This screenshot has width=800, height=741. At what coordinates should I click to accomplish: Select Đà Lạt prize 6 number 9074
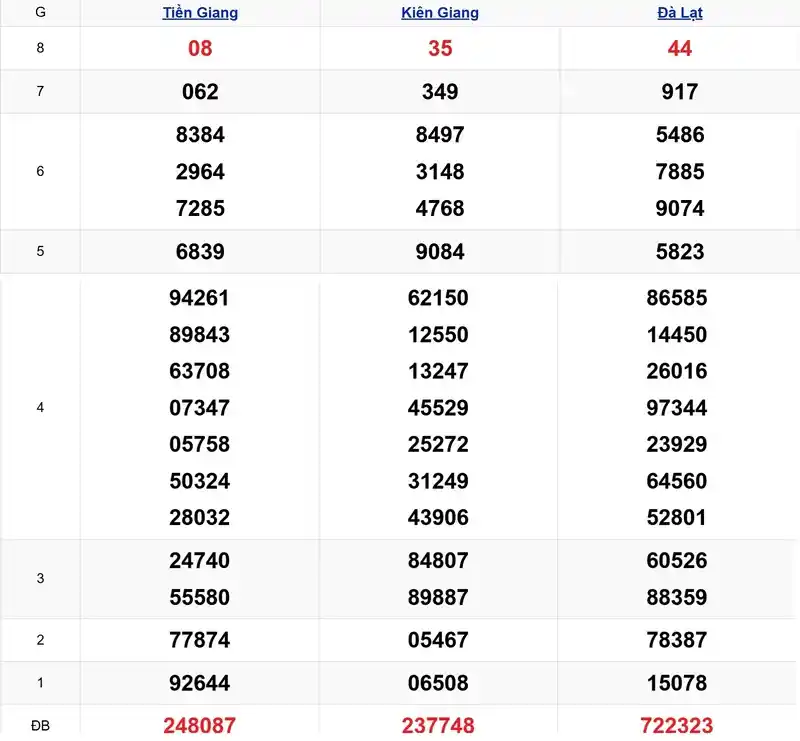(680, 208)
